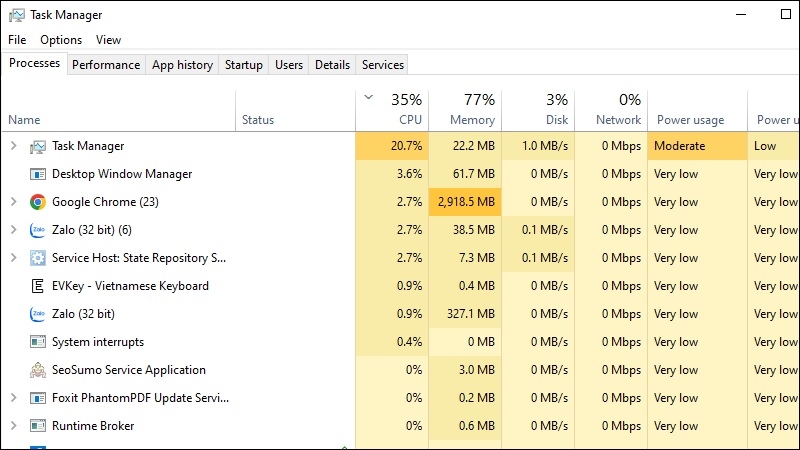Click the Runtime Broker process icon
This screenshot has height=450, width=800.
point(38,426)
